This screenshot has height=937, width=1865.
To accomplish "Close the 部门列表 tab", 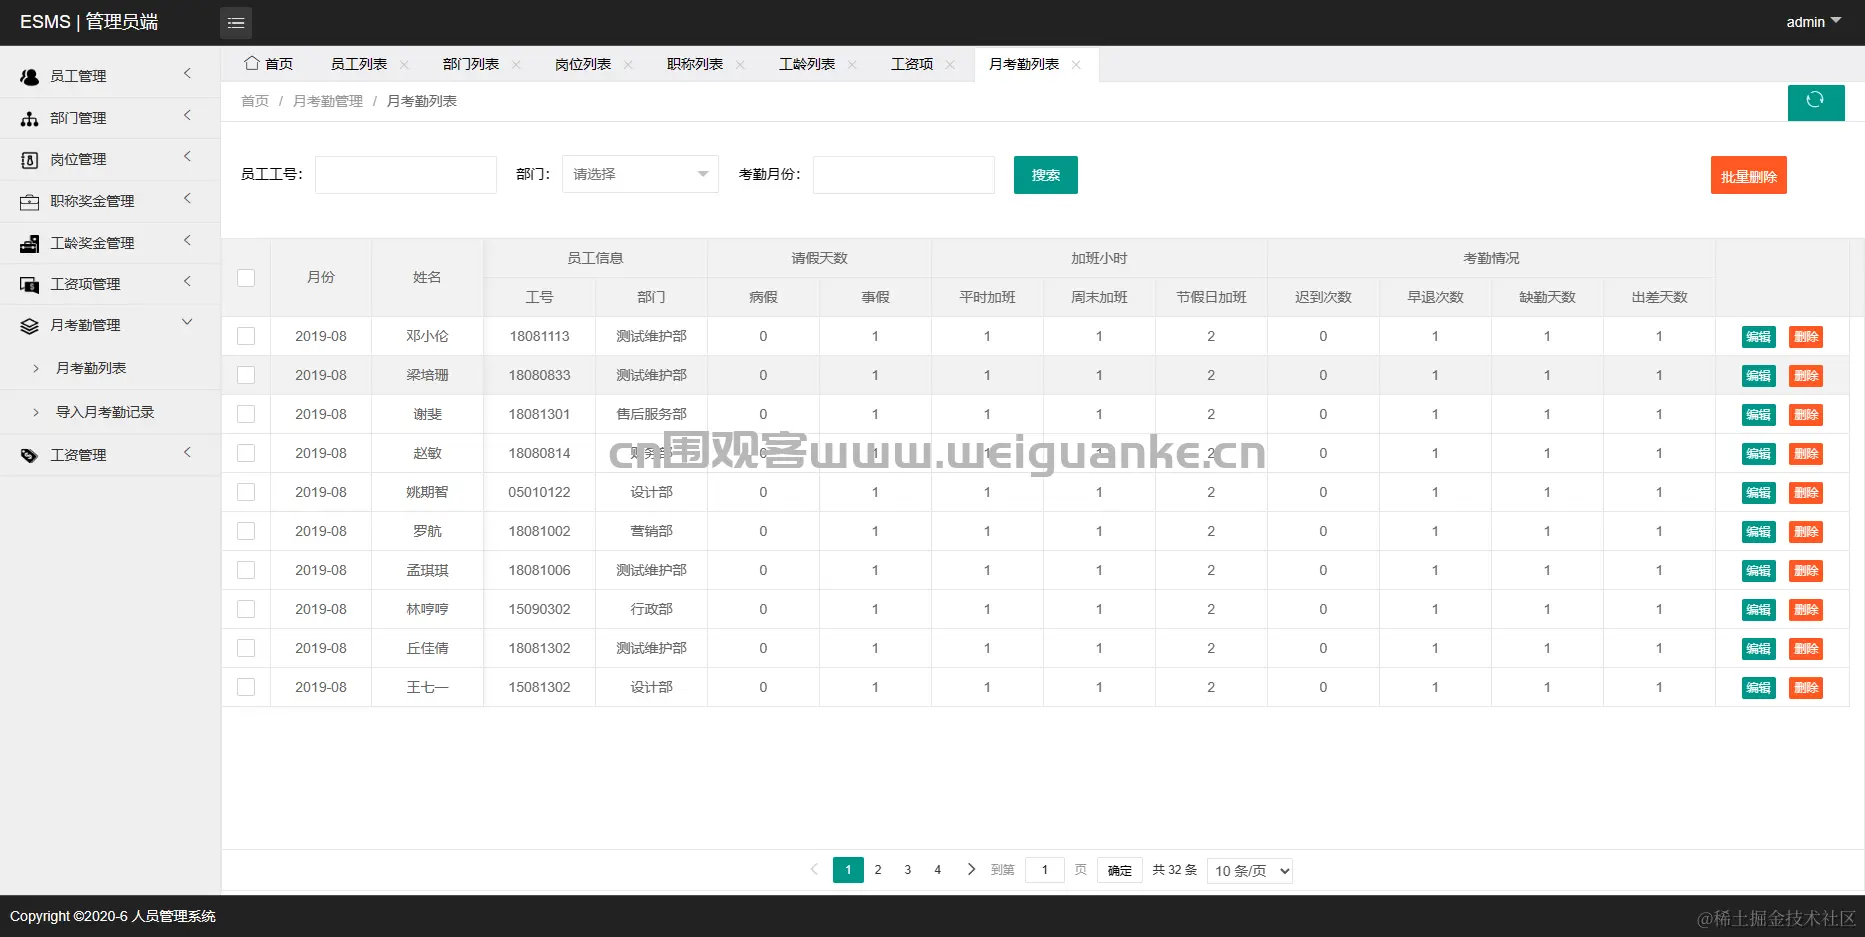I will coord(516,64).
